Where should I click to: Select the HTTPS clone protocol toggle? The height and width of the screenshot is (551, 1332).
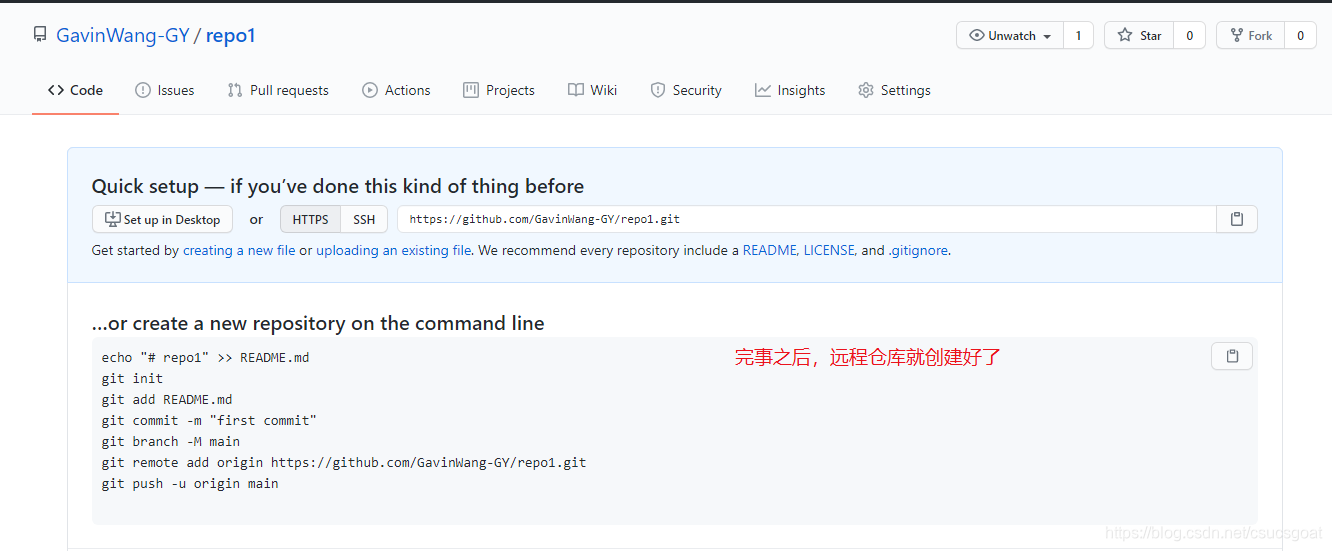310,219
